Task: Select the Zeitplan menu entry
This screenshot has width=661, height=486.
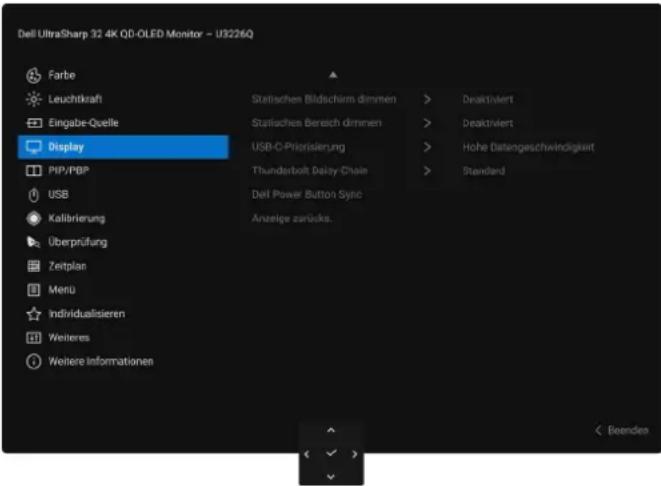Action: pyautogui.click(x=123, y=266)
